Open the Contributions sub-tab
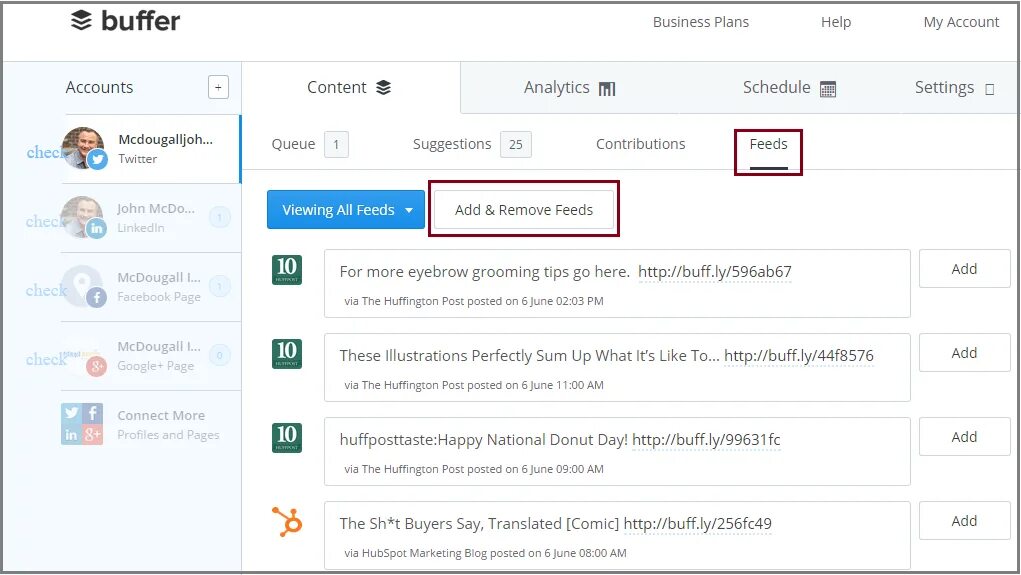 pos(641,144)
